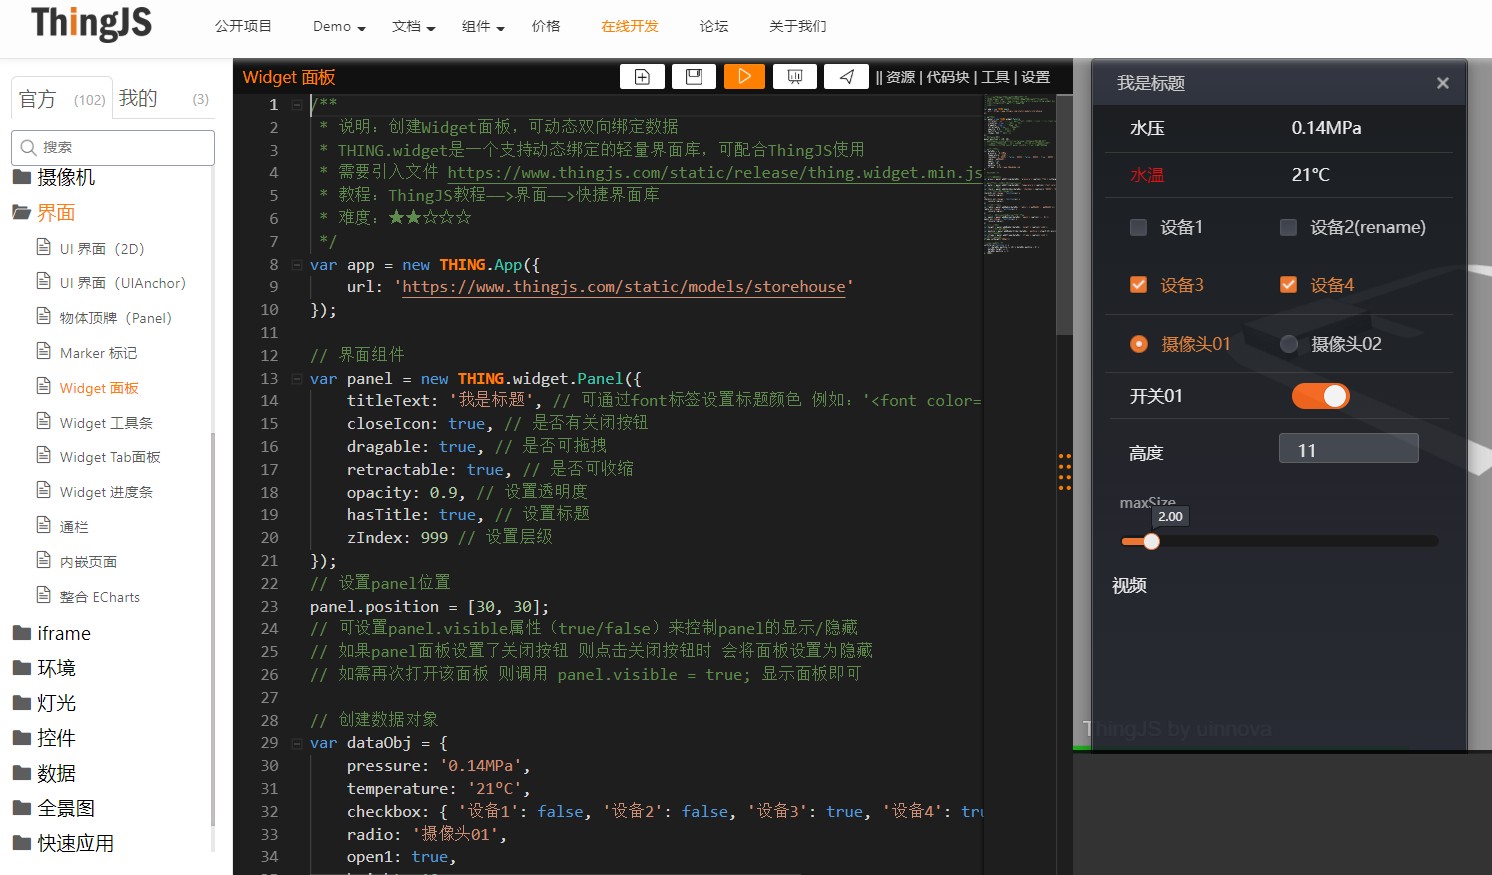Click the 搜索 search input box

pyautogui.click(x=113, y=147)
